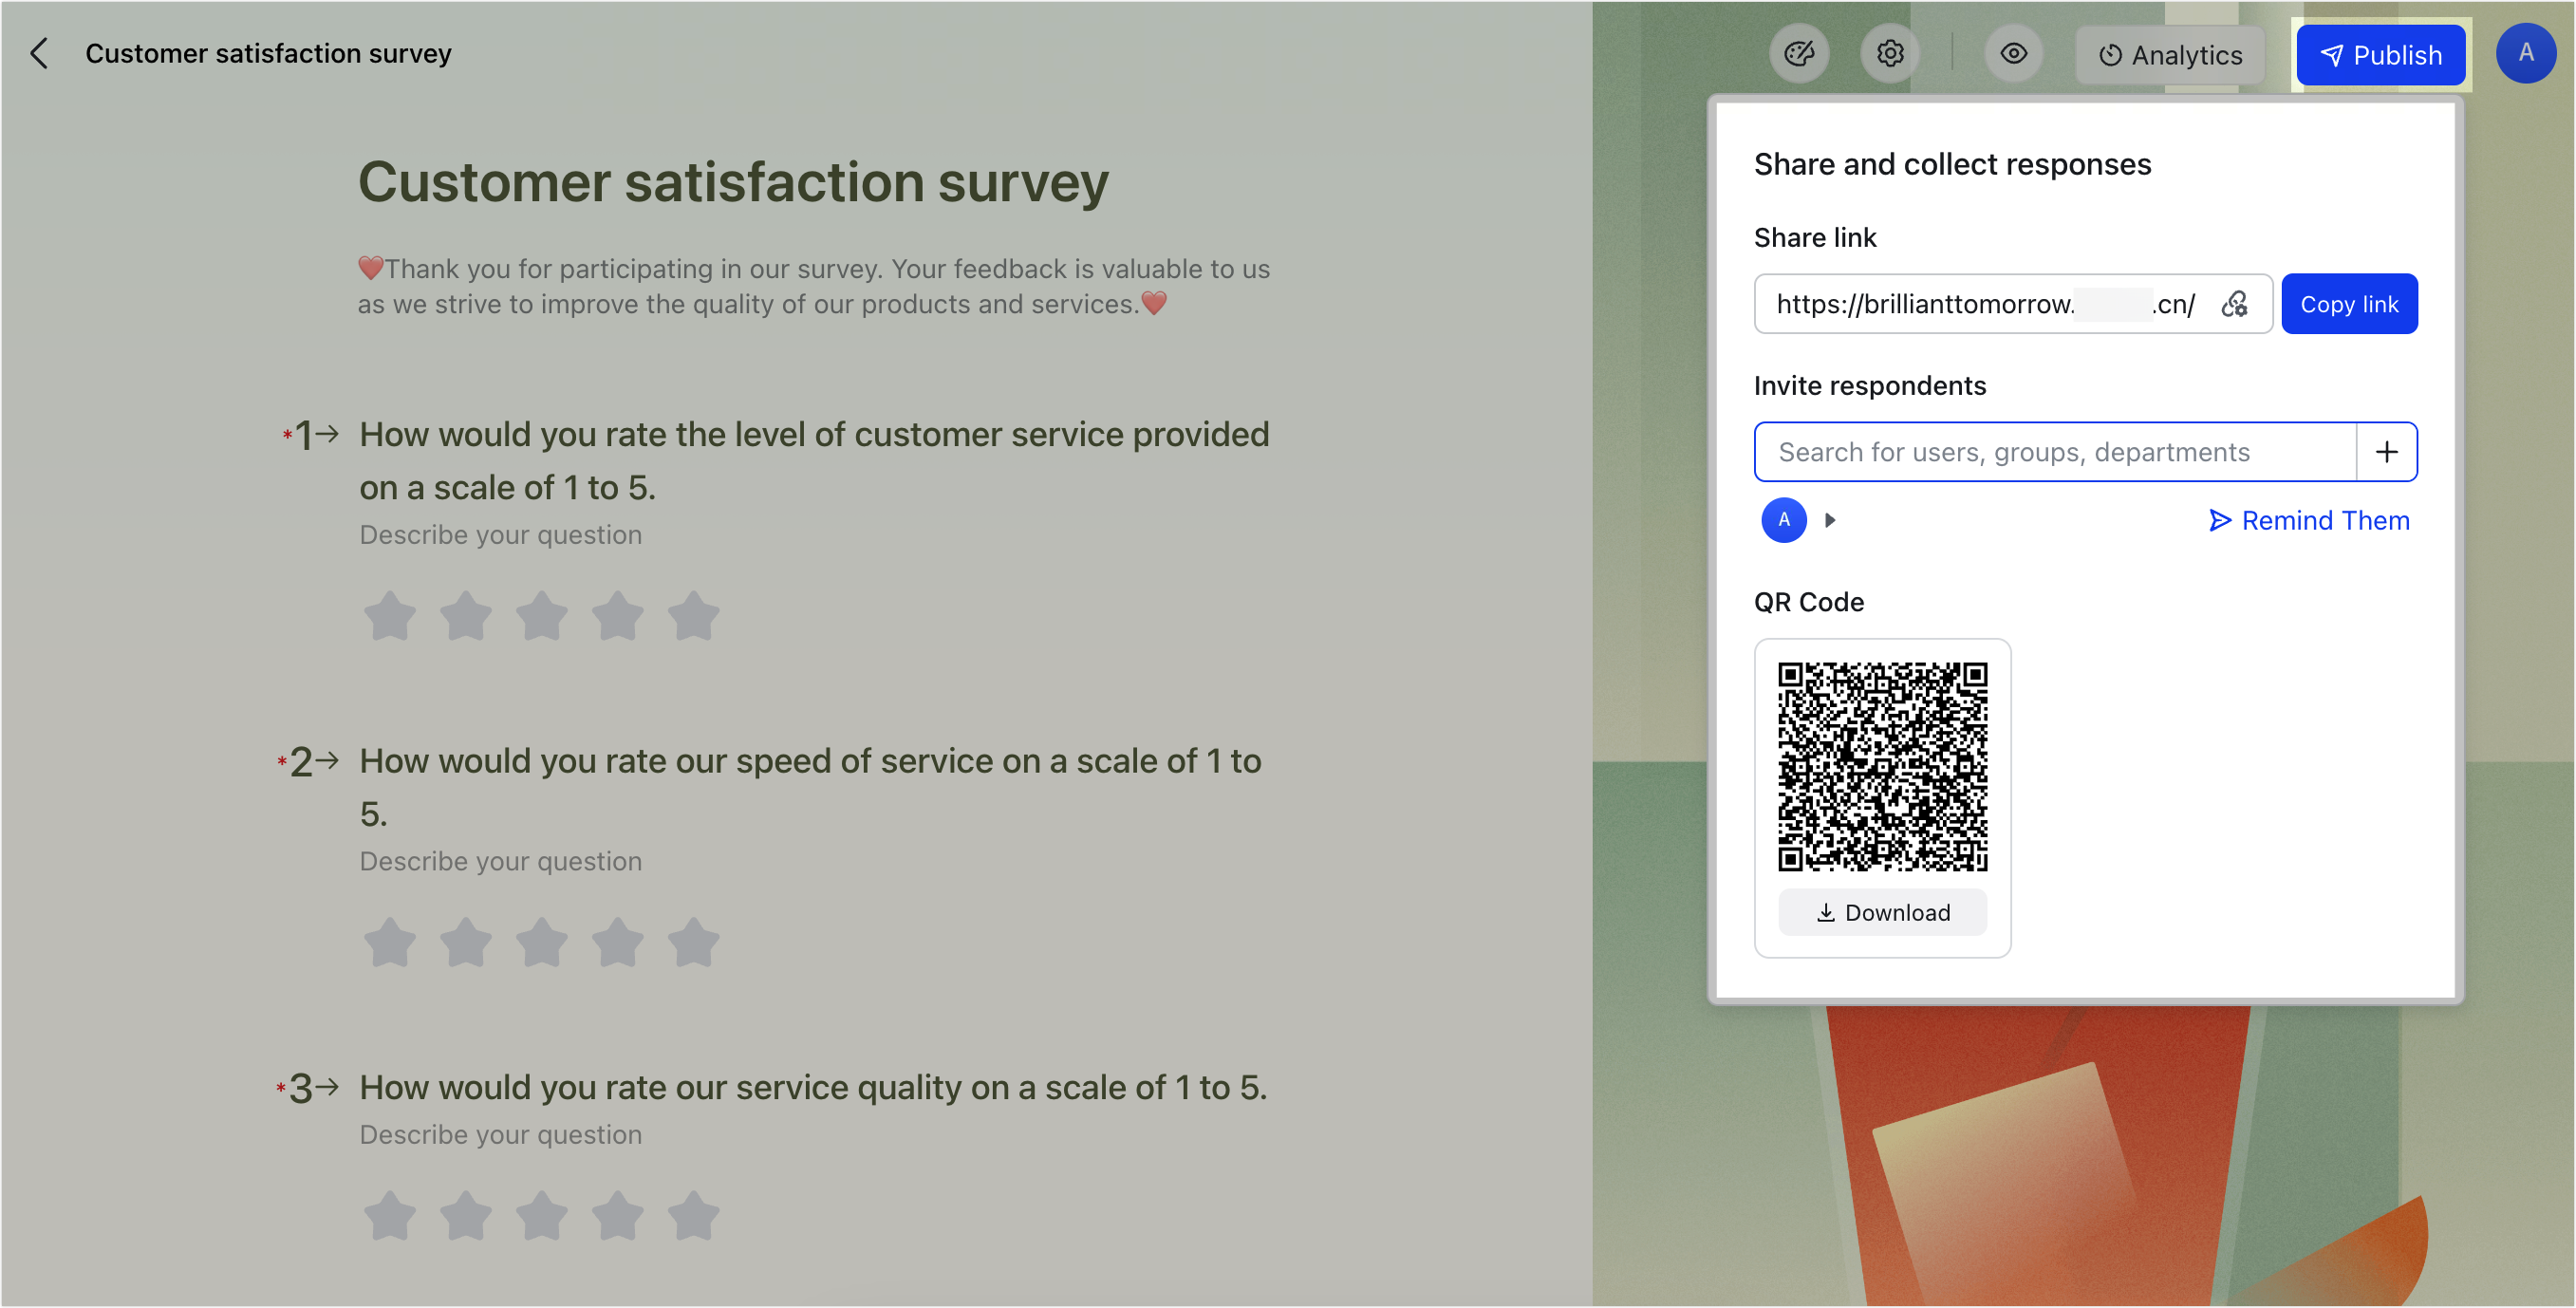
Task: Select first star in question 3
Action: coord(389,1215)
